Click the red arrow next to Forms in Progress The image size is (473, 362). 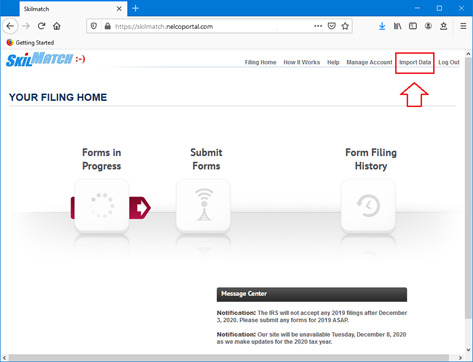[x=140, y=208]
